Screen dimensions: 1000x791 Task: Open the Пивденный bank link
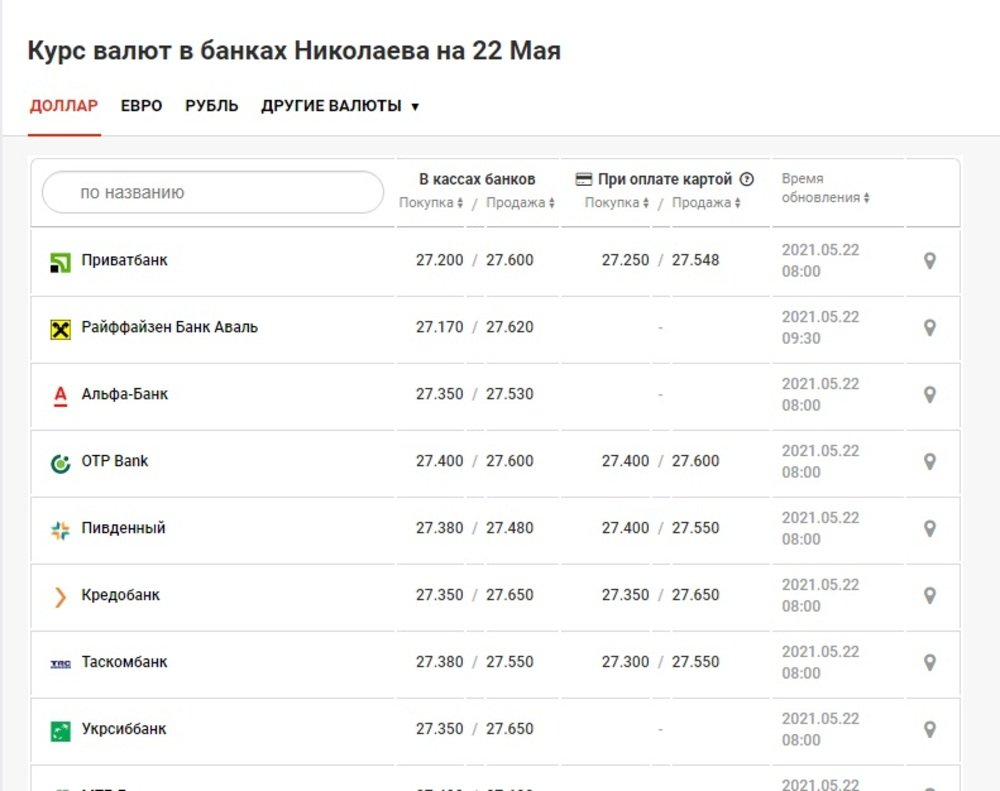click(x=123, y=528)
